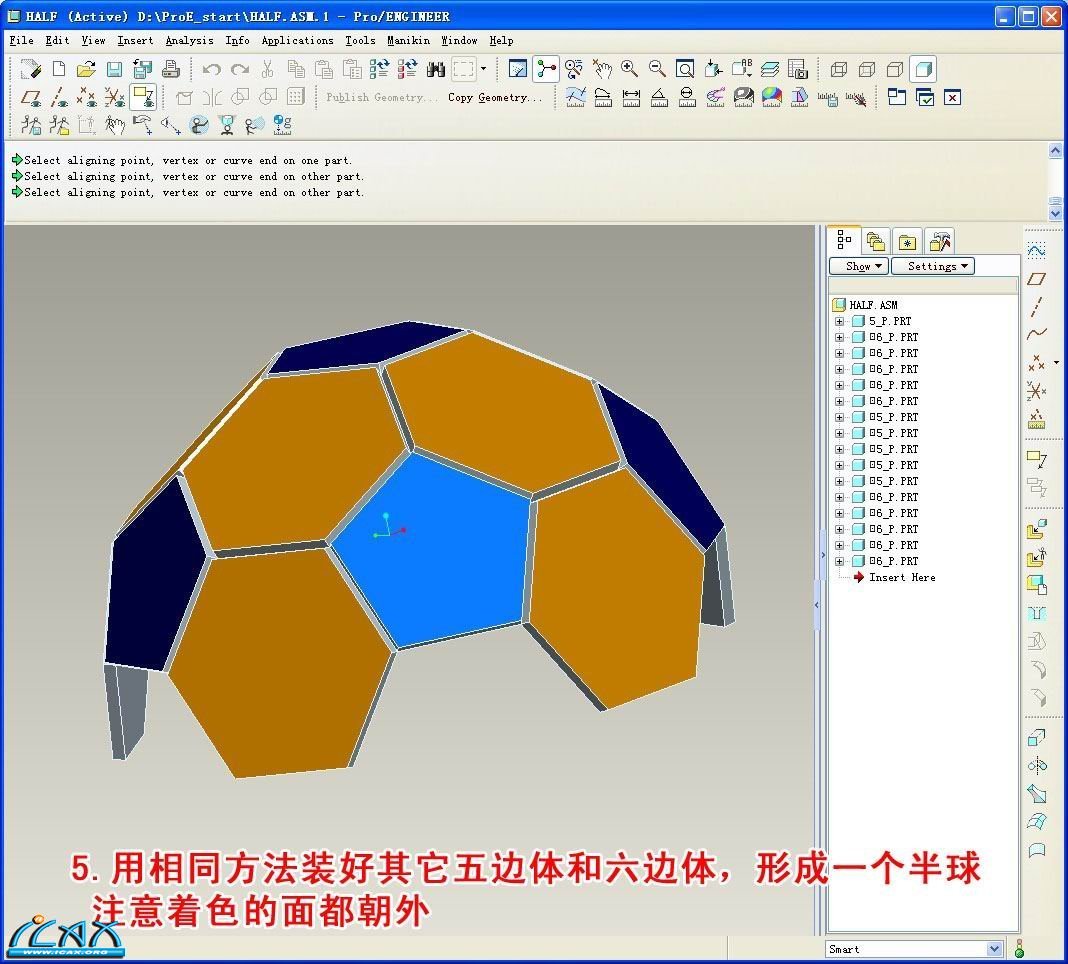Open the Insert menu
Screen dimensions: 1068x964
click(x=135, y=40)
